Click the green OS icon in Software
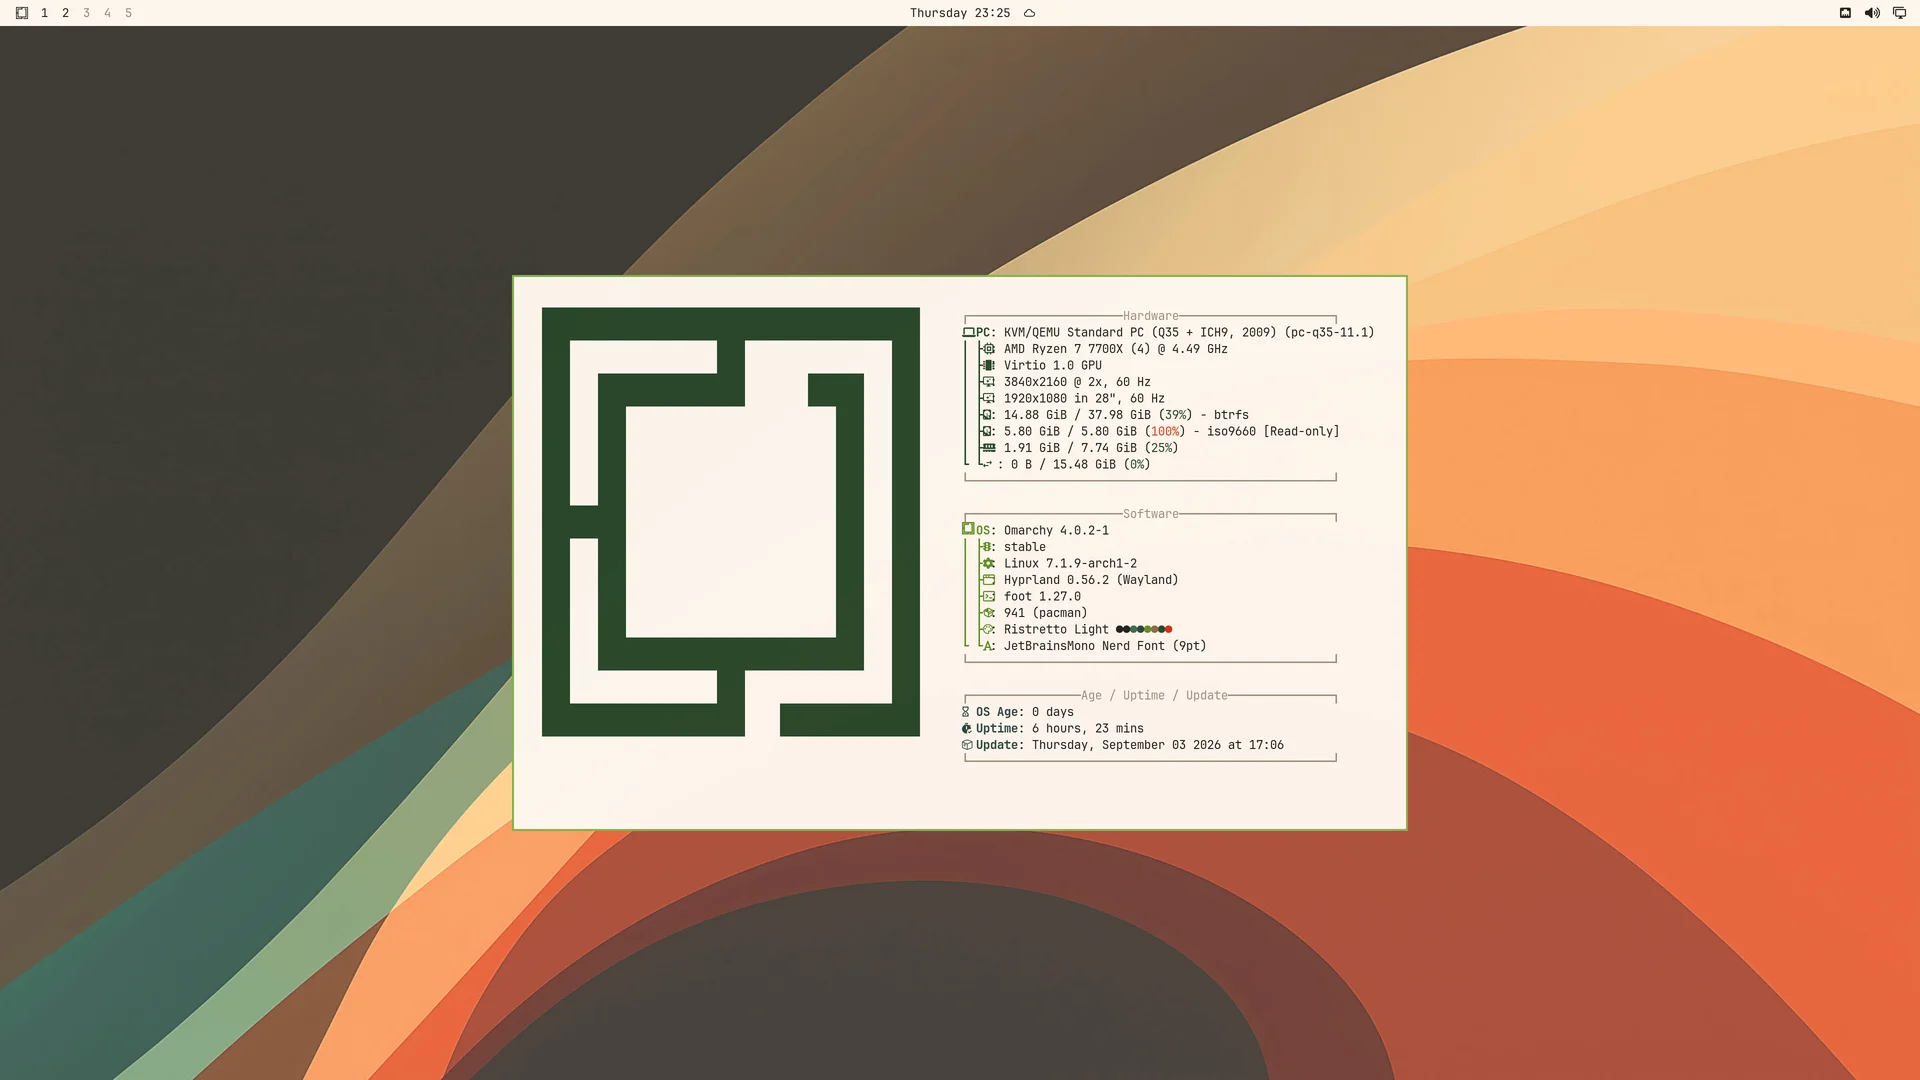This screenshot has height=1080, width=1920. click(968, 529)
